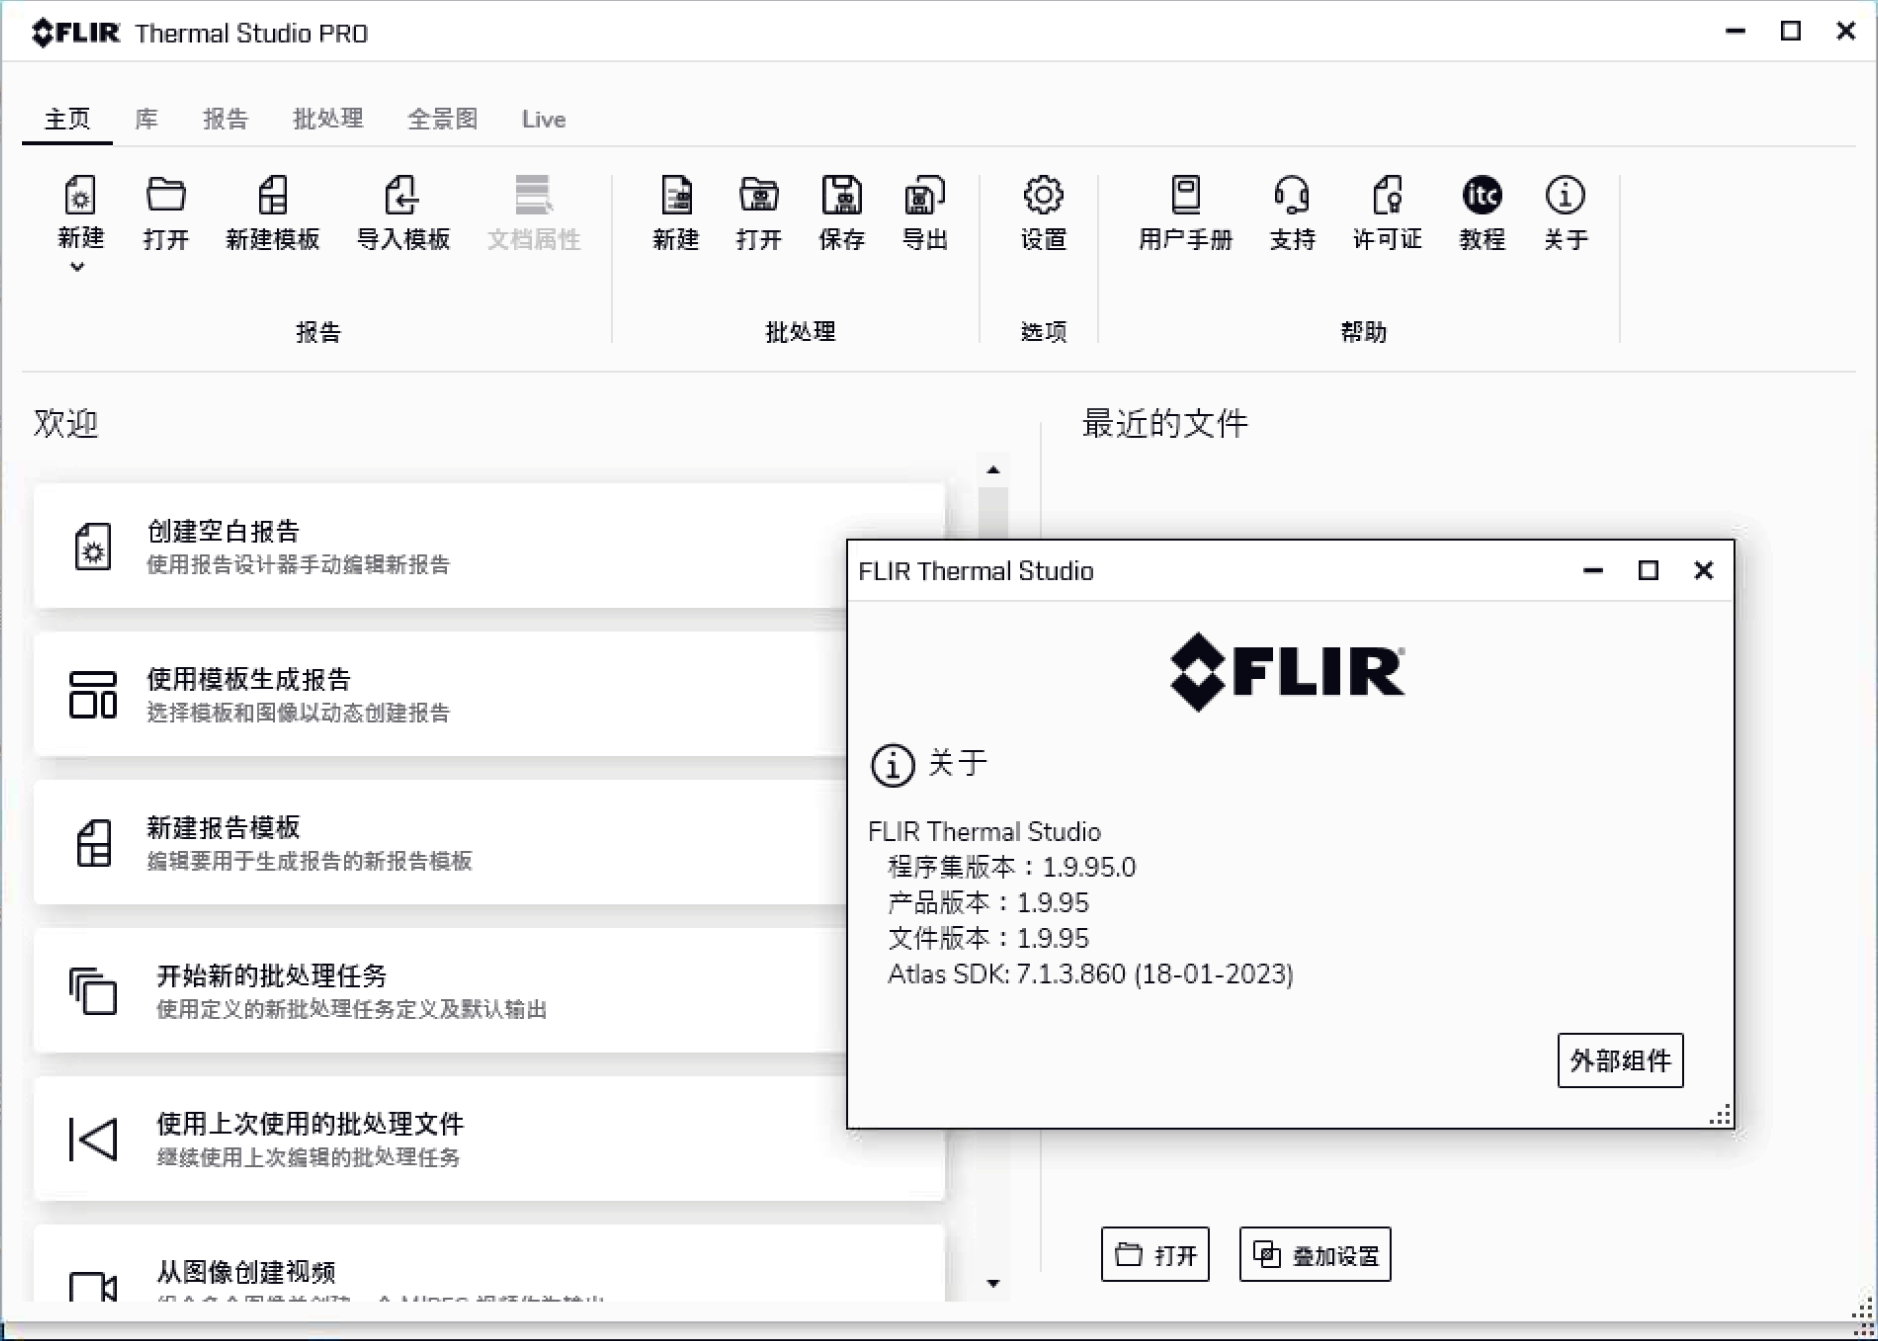
Task: Switch to the 主页 tab
Action: tap(67, 119)
